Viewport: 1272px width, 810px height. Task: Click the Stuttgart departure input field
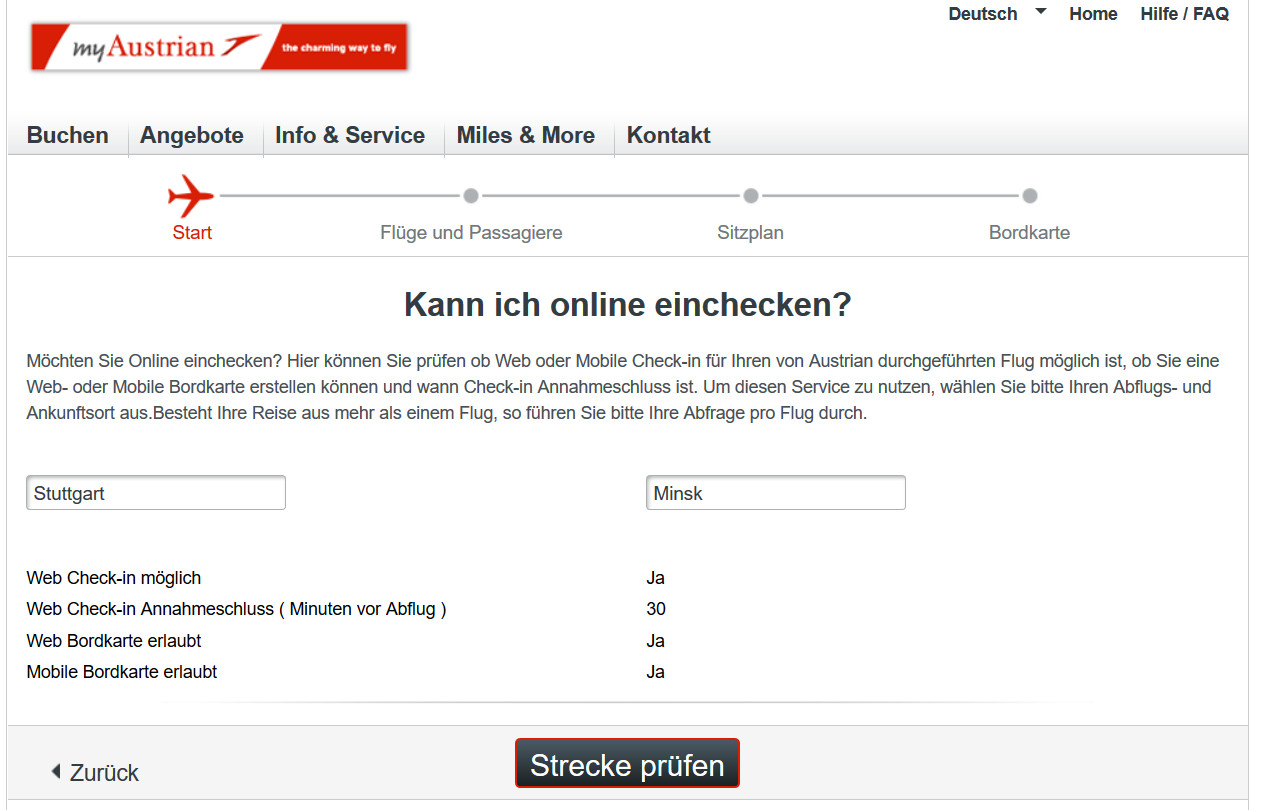(156, 493)
